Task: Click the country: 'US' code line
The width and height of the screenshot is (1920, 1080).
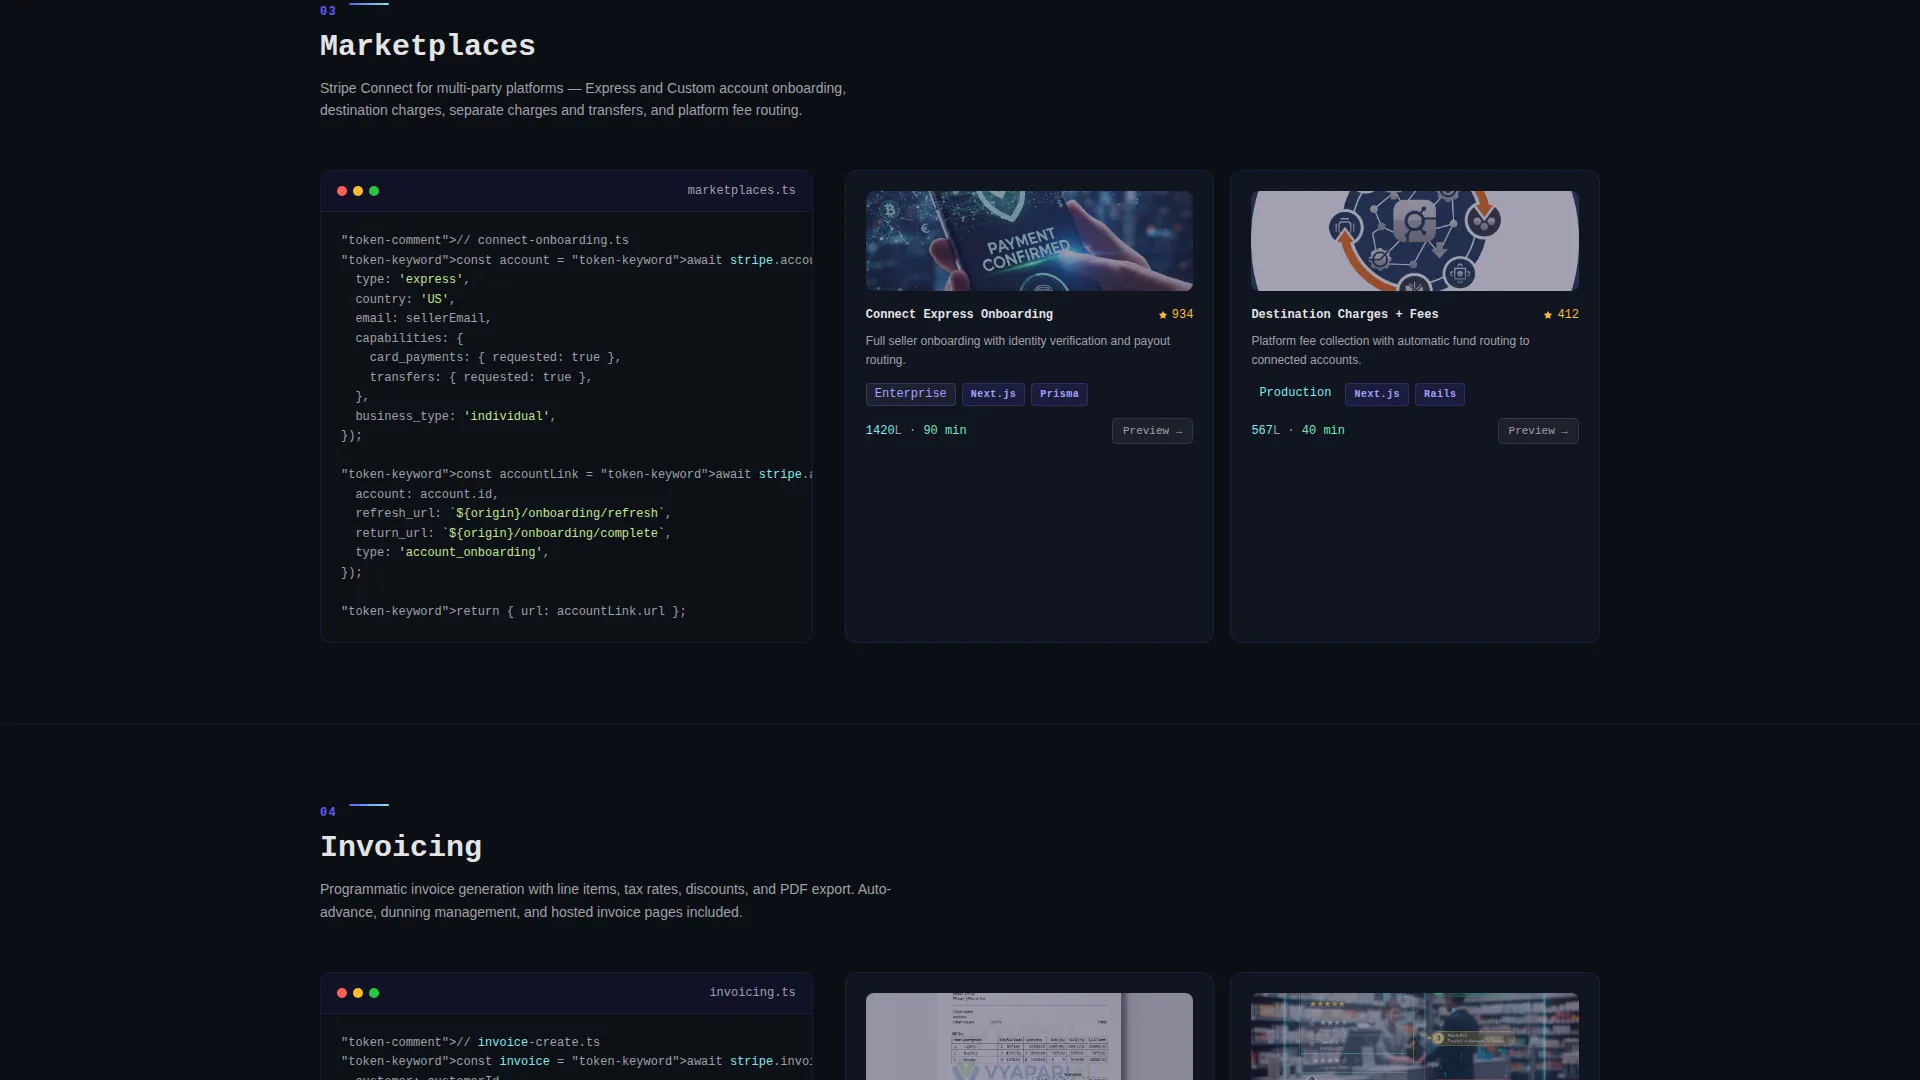Action: (405, 299)
